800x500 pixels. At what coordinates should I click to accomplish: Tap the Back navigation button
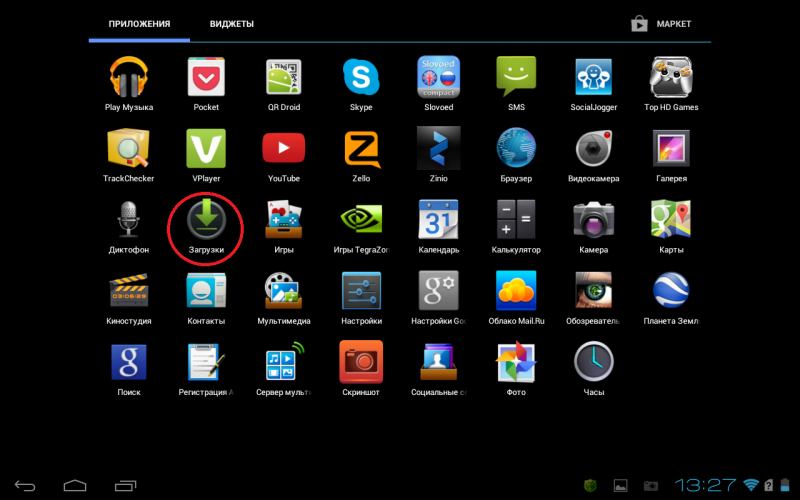24,486
